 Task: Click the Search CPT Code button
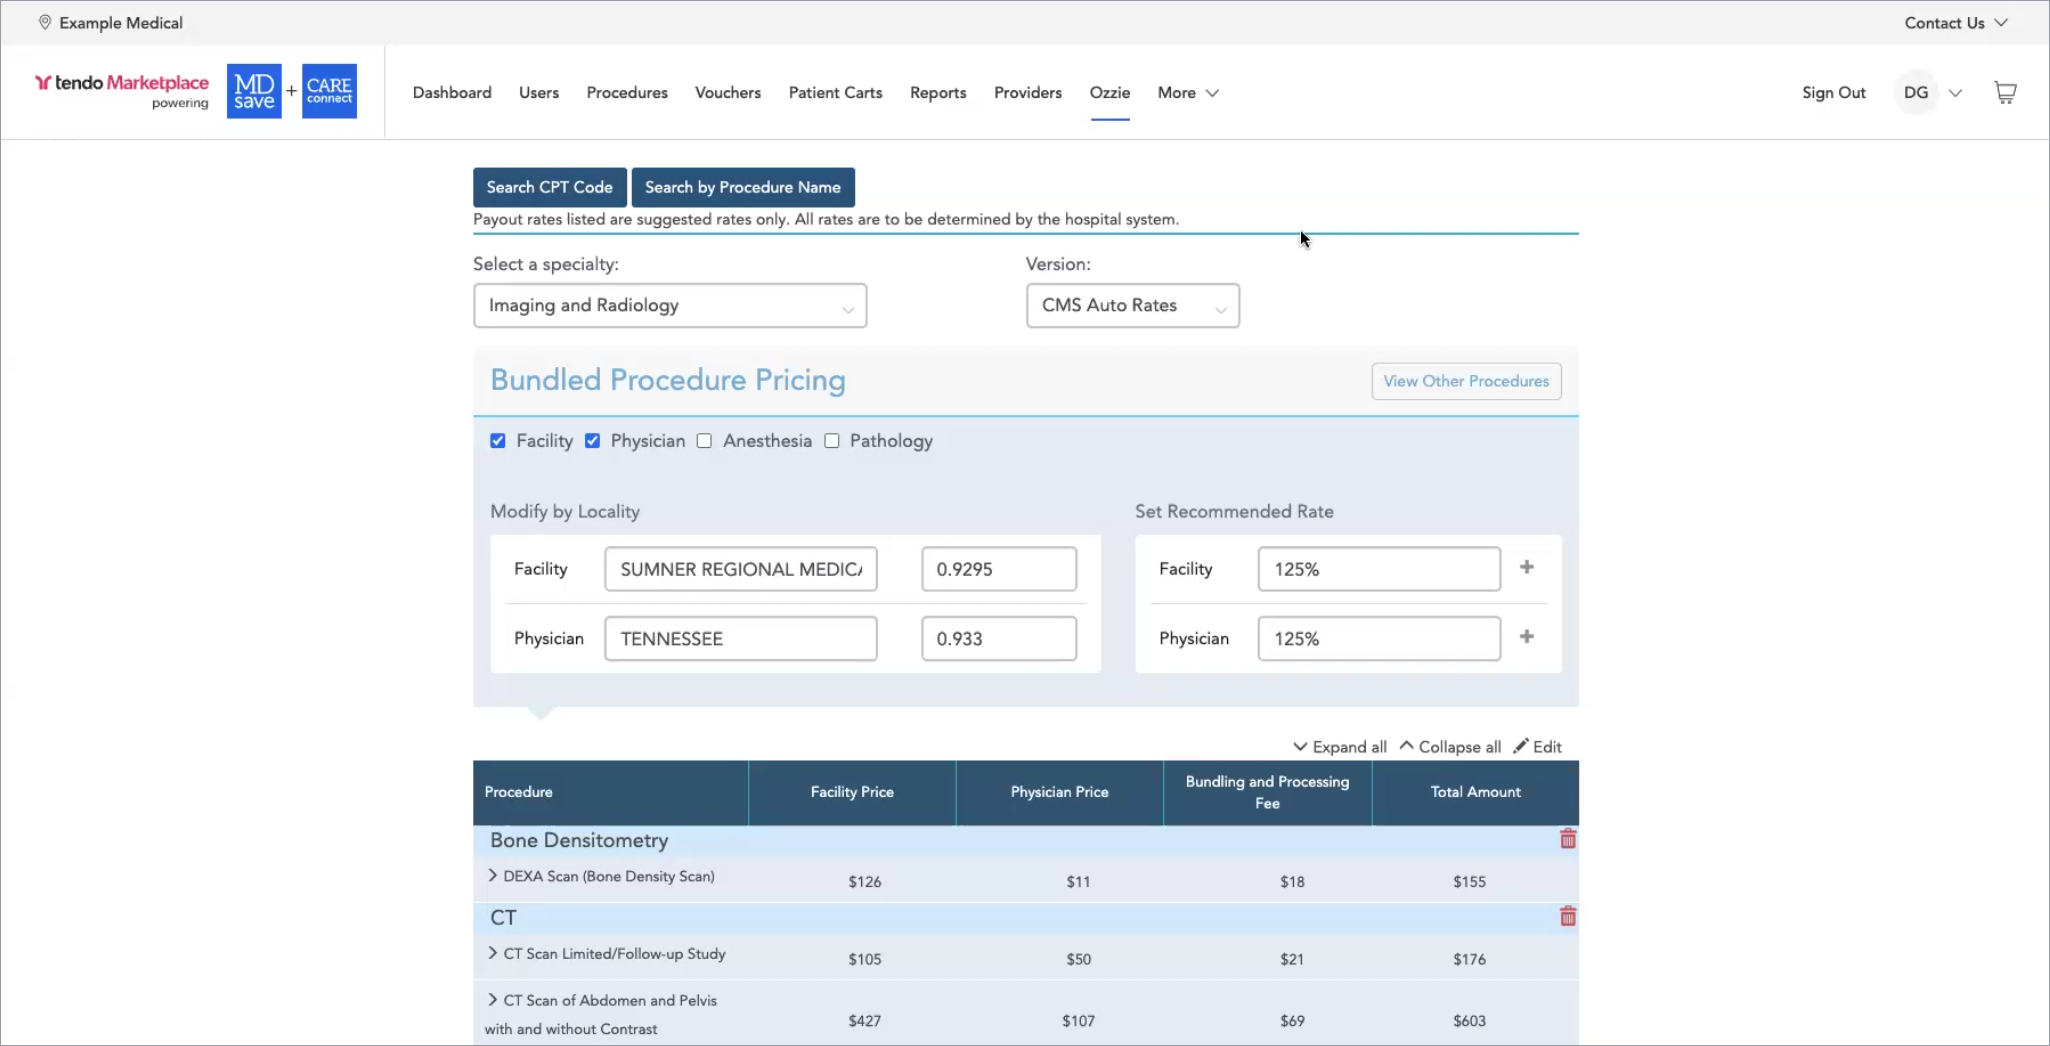click(x=549, y=187)
